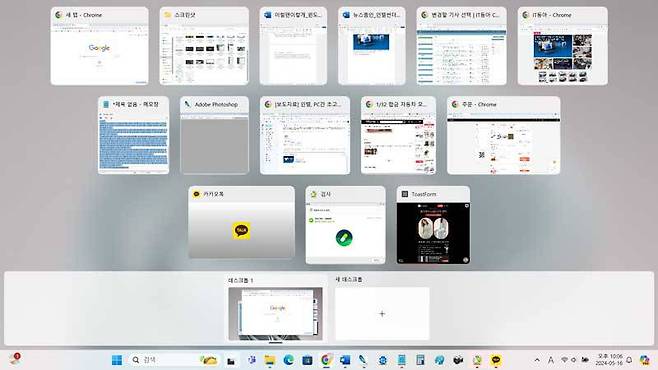Switch to the '주문 - Chrome' window
The height and width of the screenshot is (370, 658).
coord(504,135)
